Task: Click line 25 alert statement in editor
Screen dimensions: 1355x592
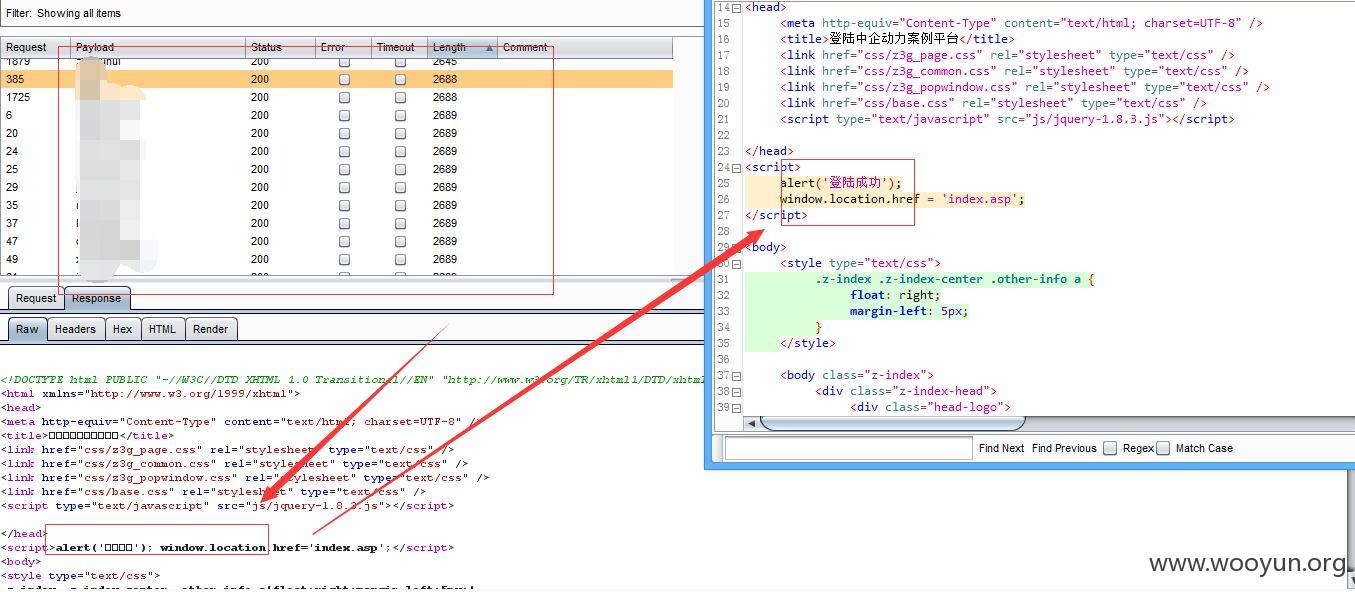Action: click(x=841, y=183)
